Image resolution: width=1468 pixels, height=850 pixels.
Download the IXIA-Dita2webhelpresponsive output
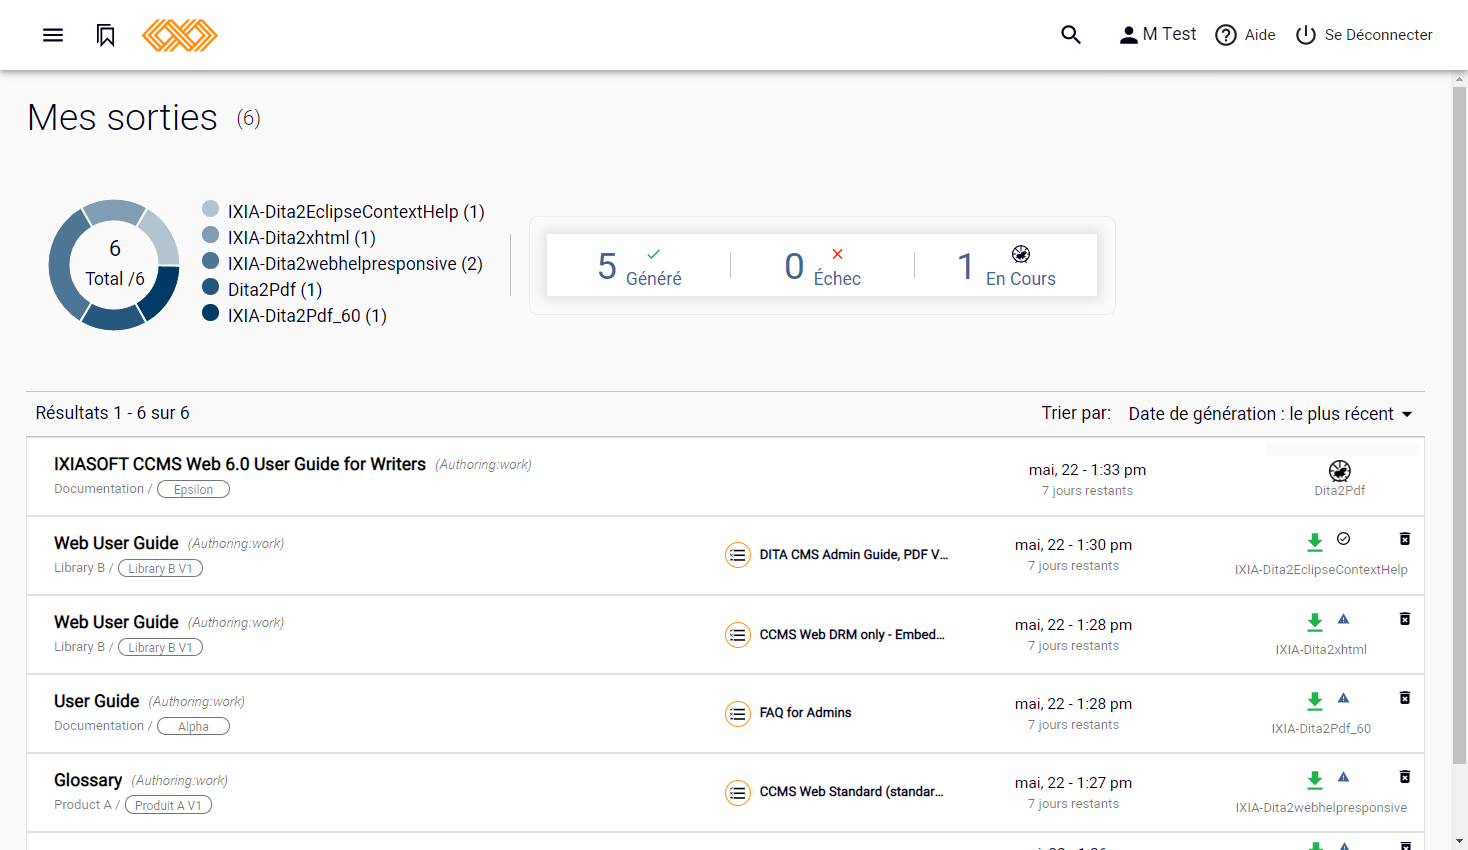(1315, 780)
